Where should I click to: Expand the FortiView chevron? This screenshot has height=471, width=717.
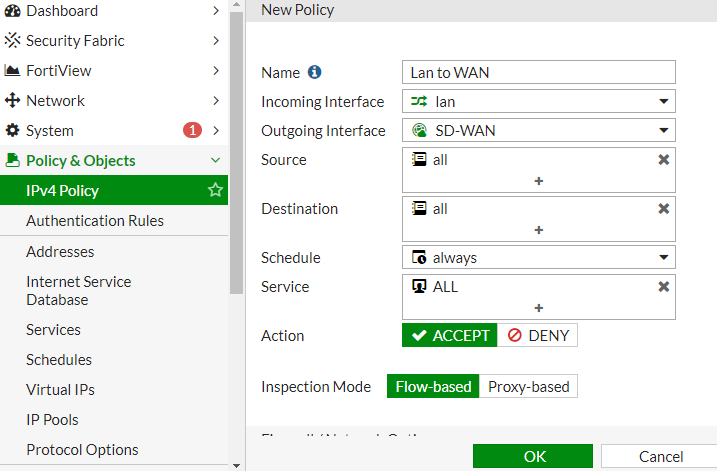tap(216, 70)
